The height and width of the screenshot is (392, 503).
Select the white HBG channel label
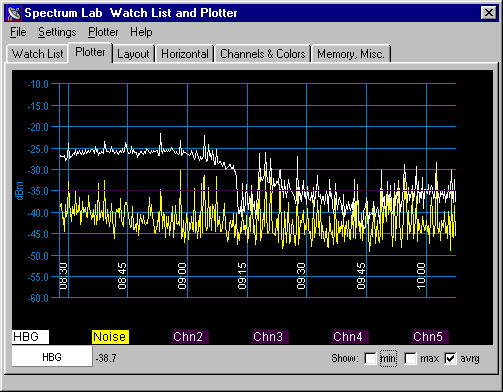[30, 337]
